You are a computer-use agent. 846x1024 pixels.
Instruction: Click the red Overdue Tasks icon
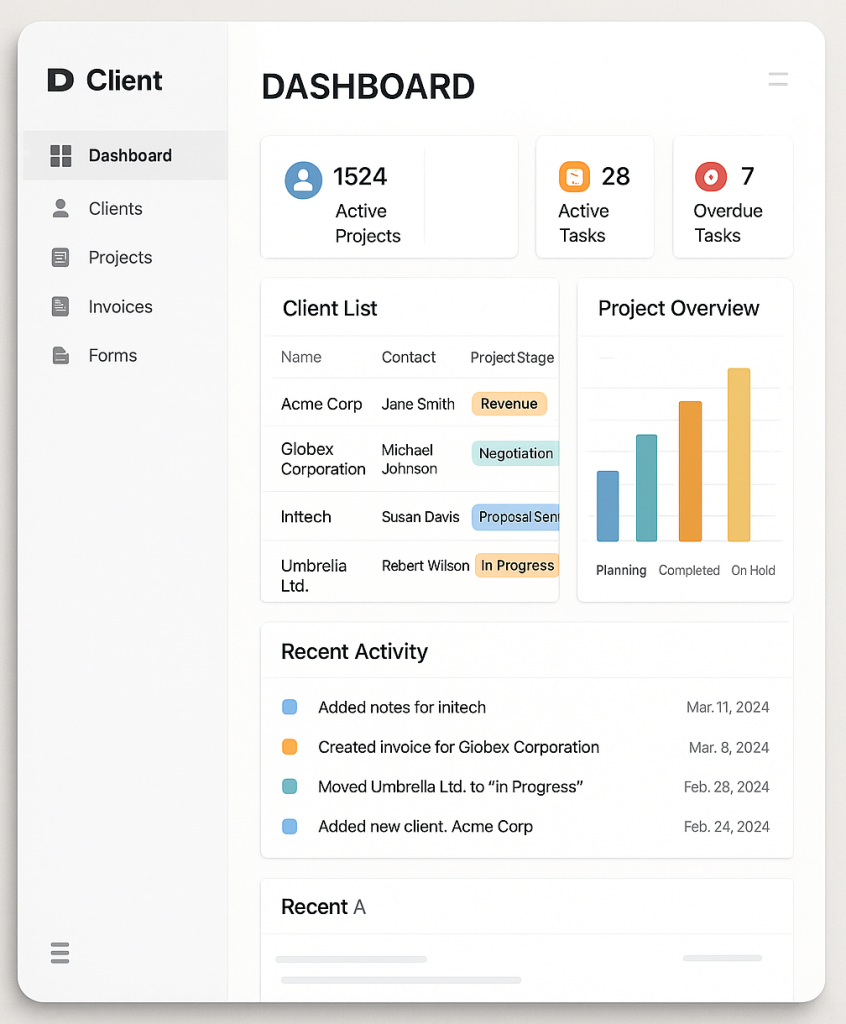click(712, 175)
